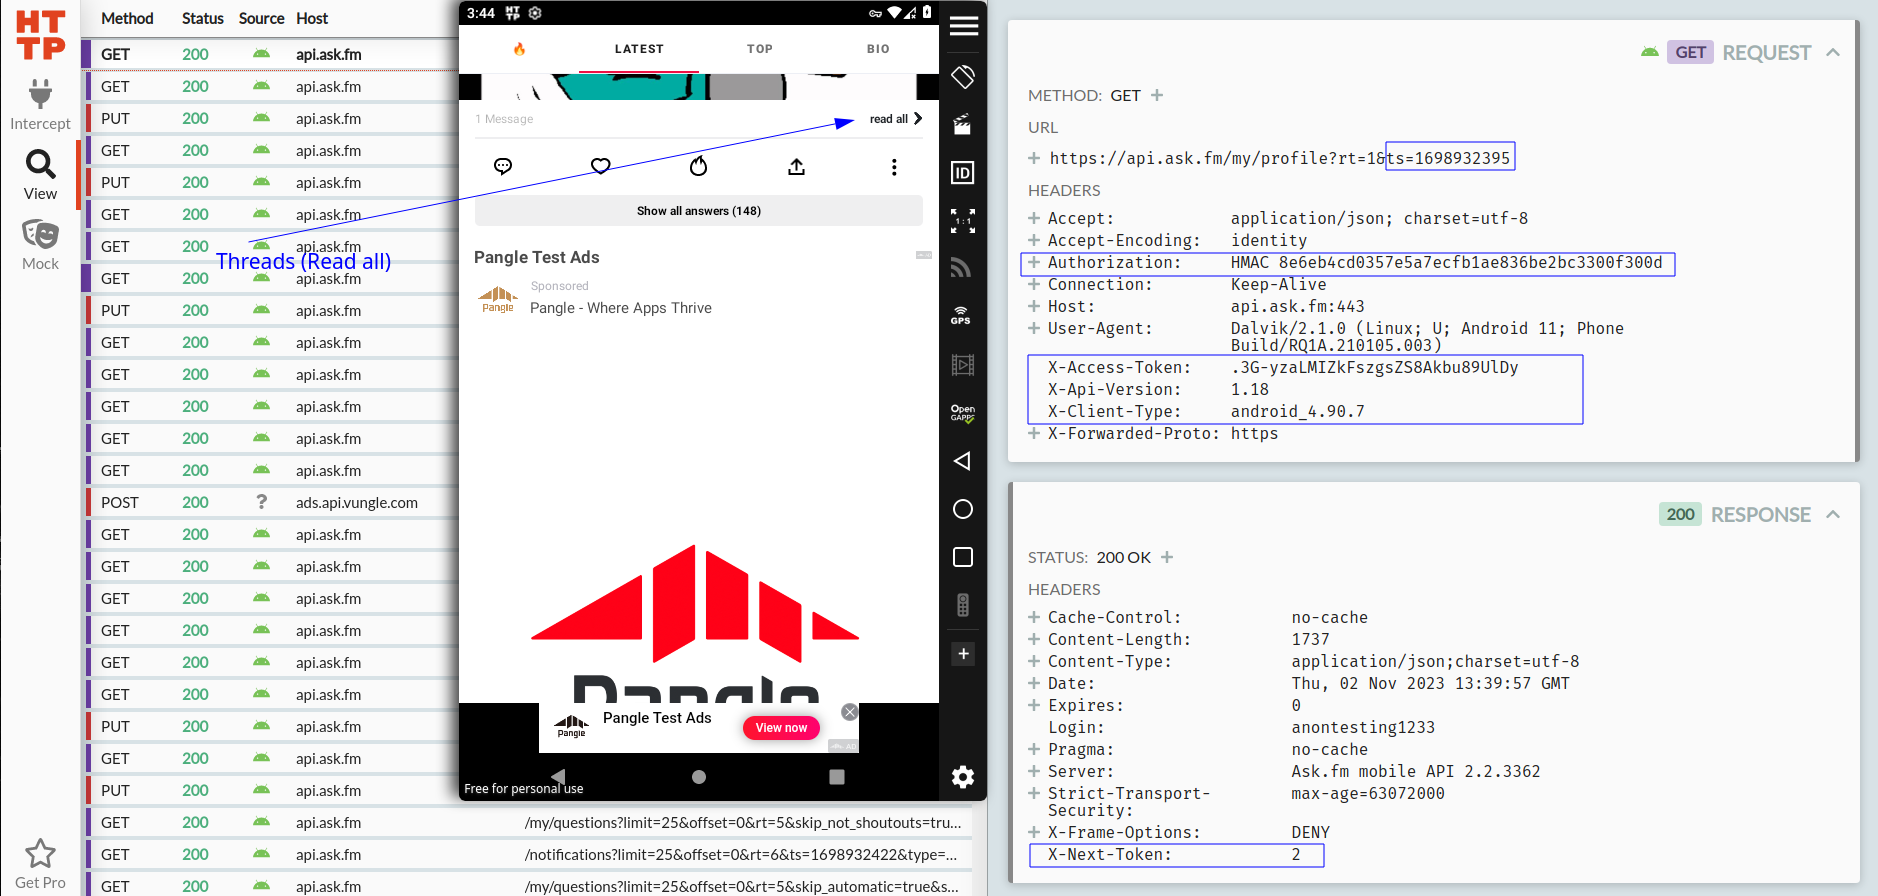Screen dimensions: 1878x896
Task: Tap the fire reward icon
Action: 698,166
